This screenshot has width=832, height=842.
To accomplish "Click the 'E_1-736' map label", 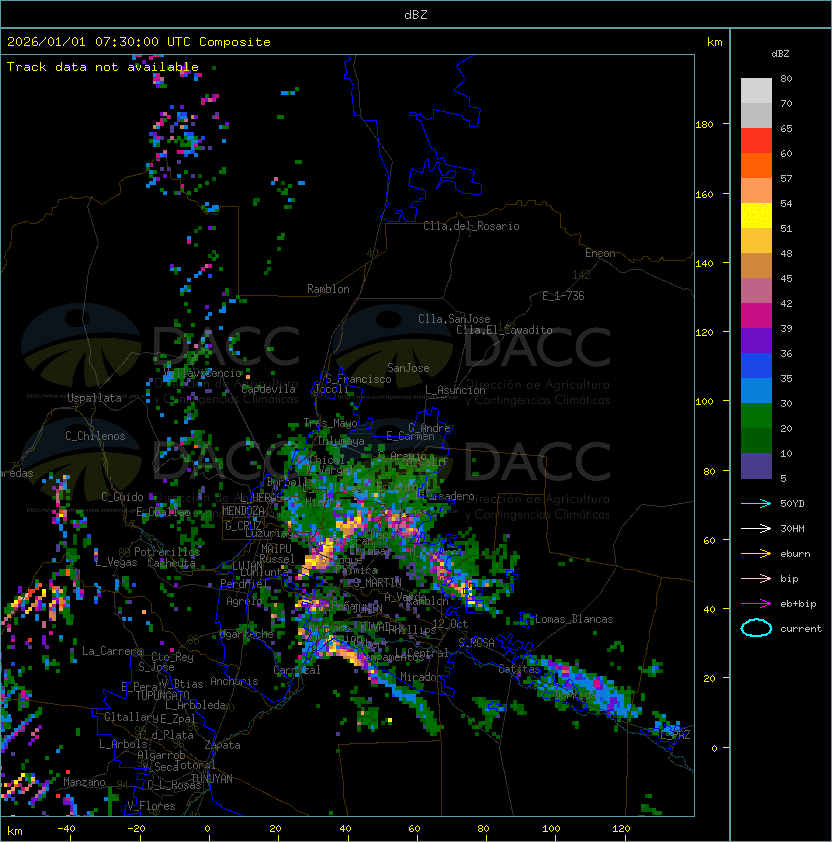I will 563,296.
